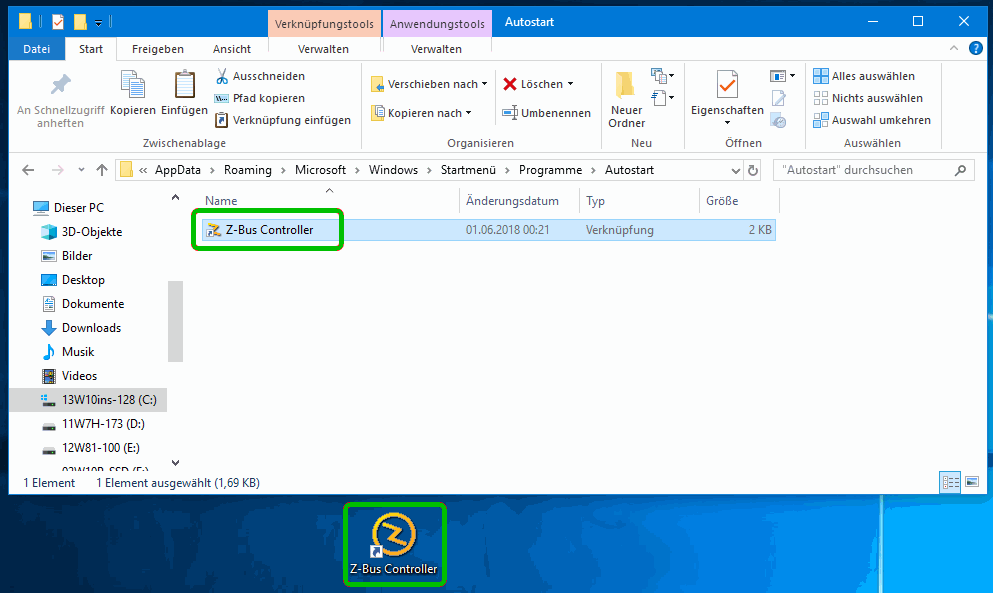Double-check the Z-Bus Controller desktop shortcut icon
Screen dimensions: 993x593
(394, 537)
